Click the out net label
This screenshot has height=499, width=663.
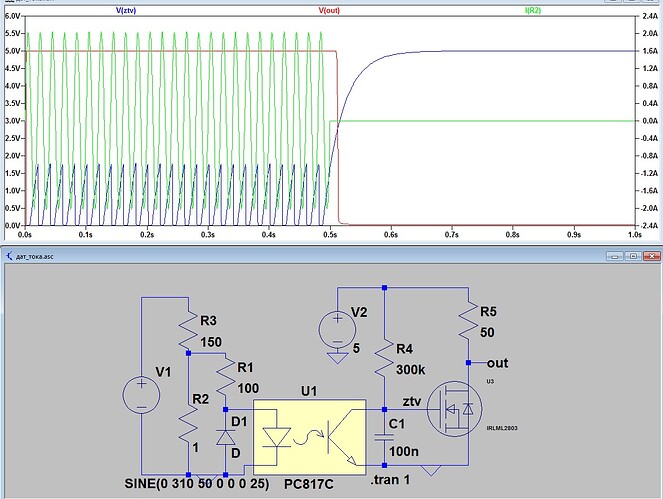498,363
